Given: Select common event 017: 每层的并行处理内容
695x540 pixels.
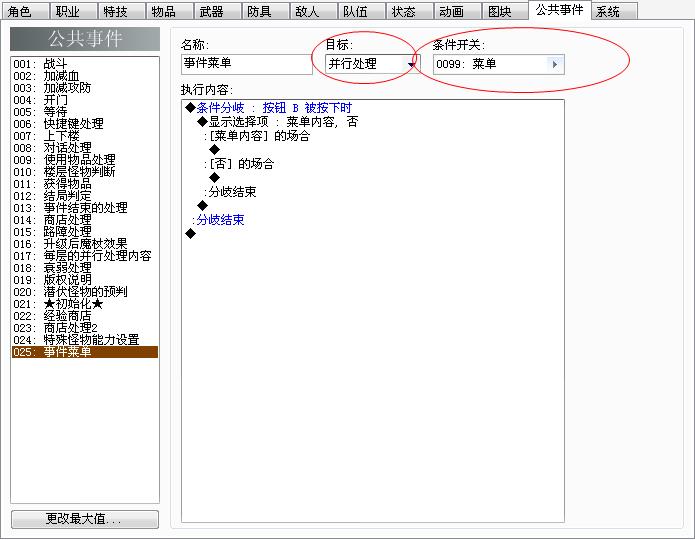Looking at the screenshot, I should (85, 256).
